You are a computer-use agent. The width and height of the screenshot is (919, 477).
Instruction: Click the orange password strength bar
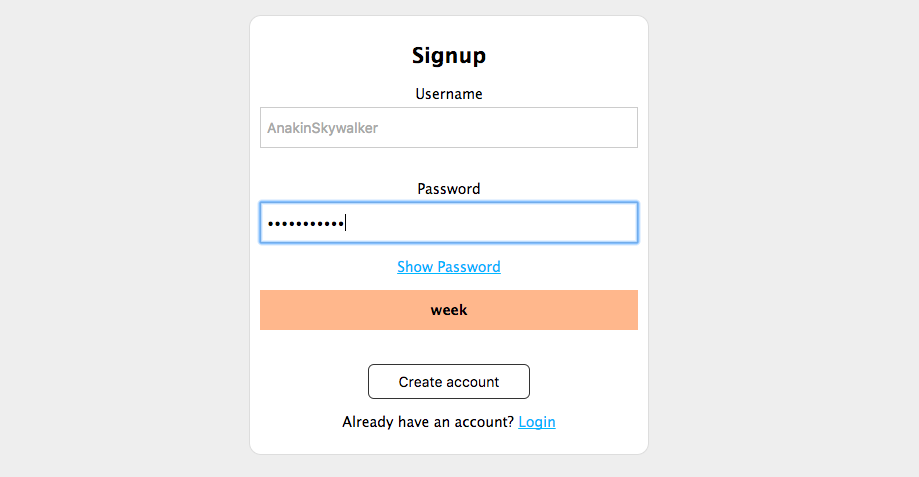pos(448,310)
